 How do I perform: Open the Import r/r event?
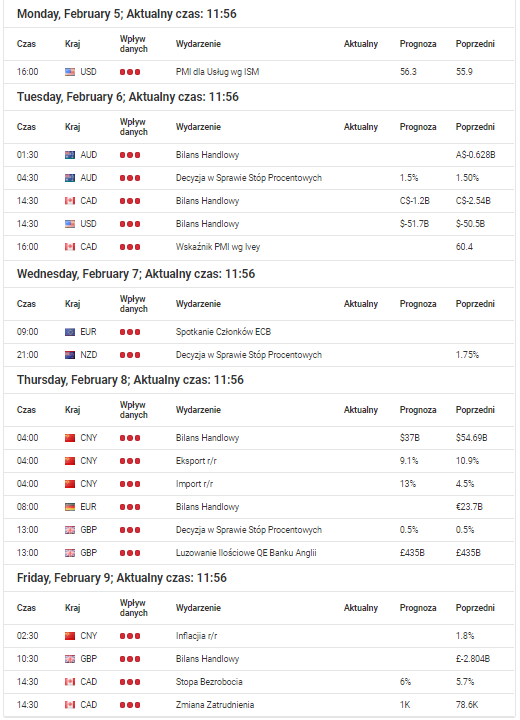tap(194, 484)
